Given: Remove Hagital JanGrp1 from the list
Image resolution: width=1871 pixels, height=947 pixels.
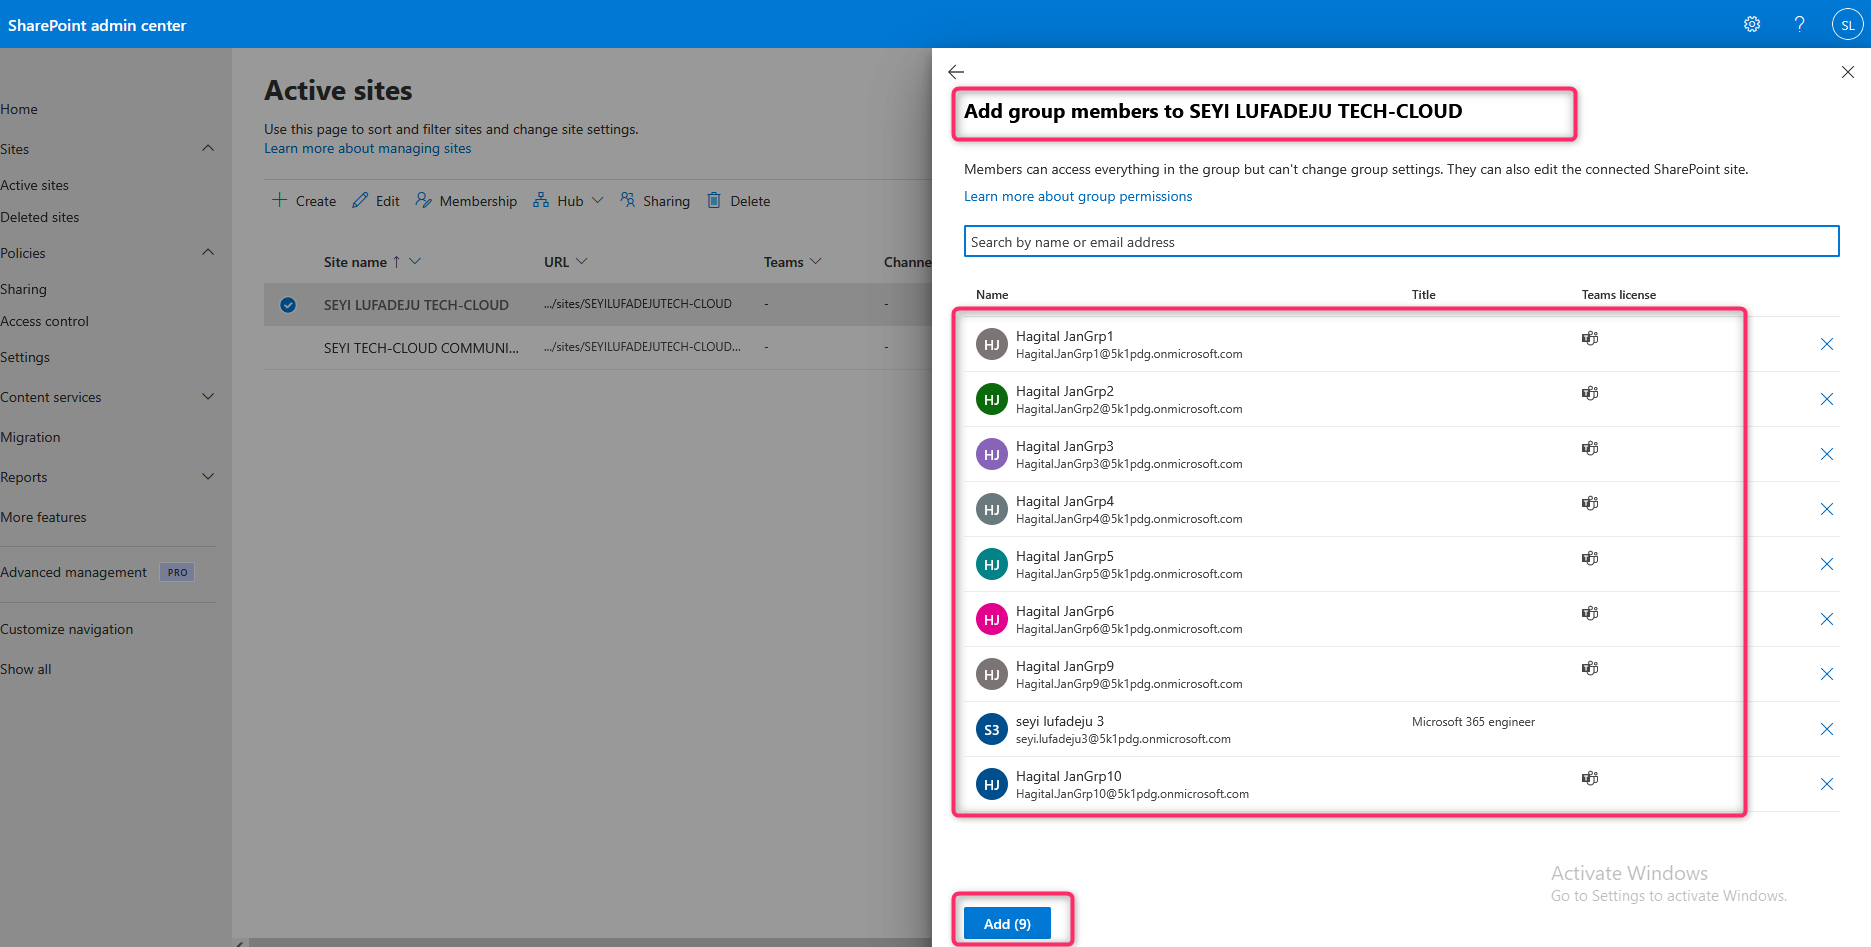Looking at the screenshot, I should click(x=1827, y=344).
